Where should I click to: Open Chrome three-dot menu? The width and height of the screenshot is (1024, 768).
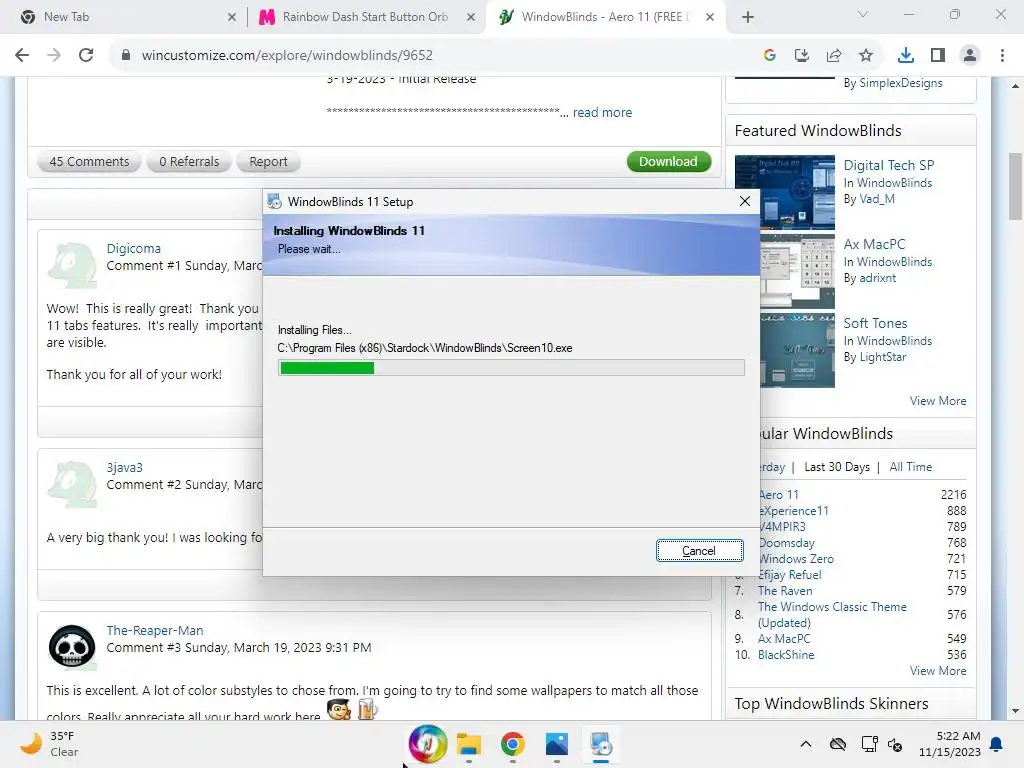click(1002, 56)
